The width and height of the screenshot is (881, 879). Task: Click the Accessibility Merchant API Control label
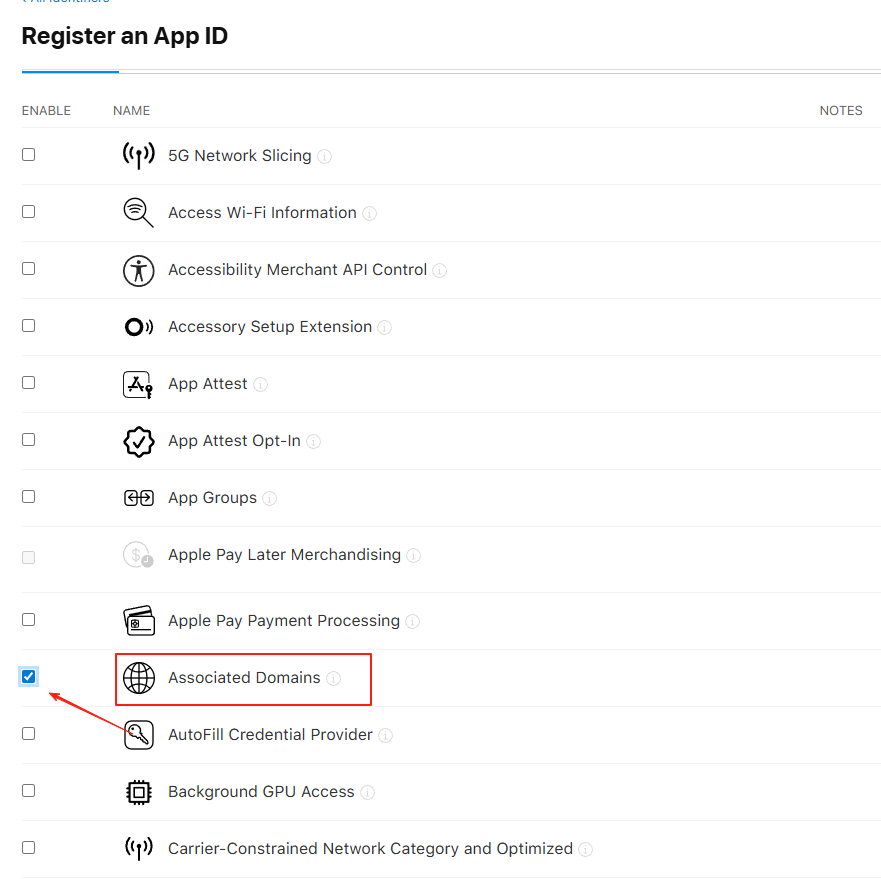[298, 270]
